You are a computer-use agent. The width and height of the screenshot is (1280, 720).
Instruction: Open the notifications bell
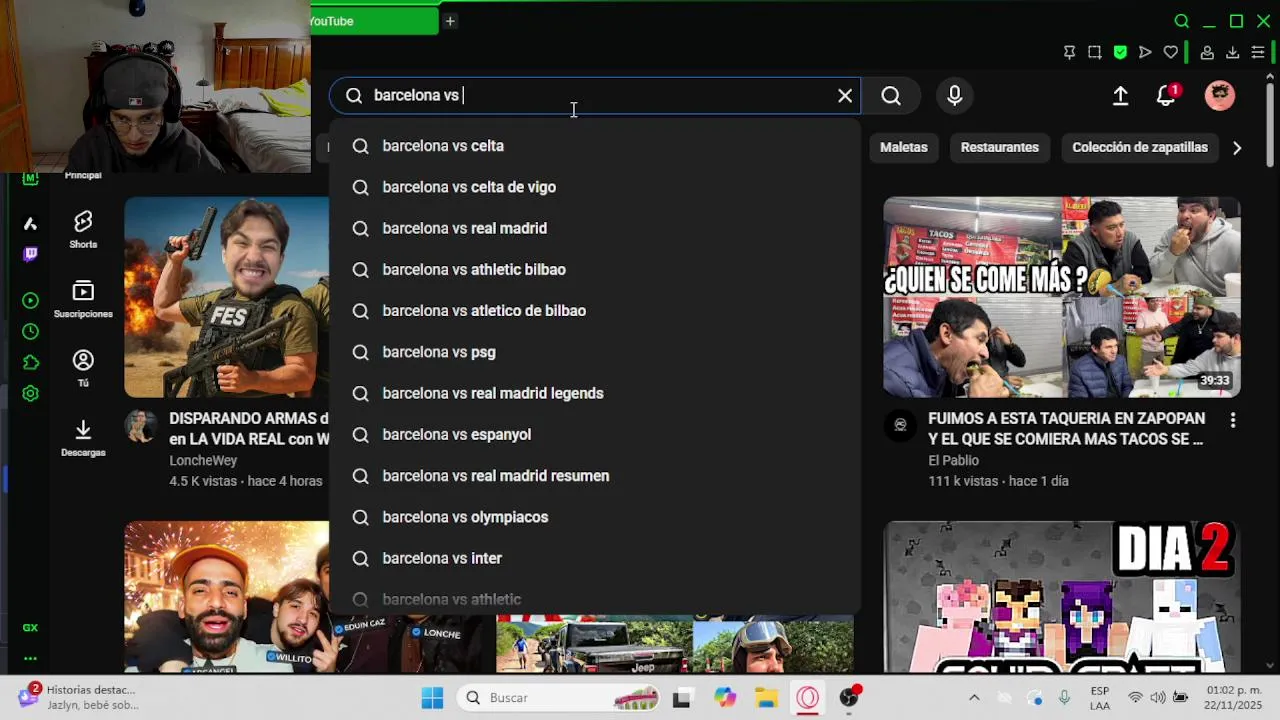pyautogui.click(x=1166, y=95)
